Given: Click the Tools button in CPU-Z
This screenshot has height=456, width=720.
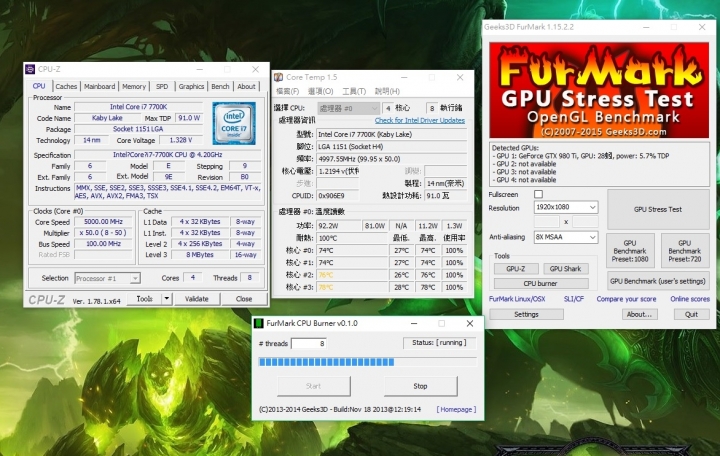Looking at the screenshot, I should 144,298.
